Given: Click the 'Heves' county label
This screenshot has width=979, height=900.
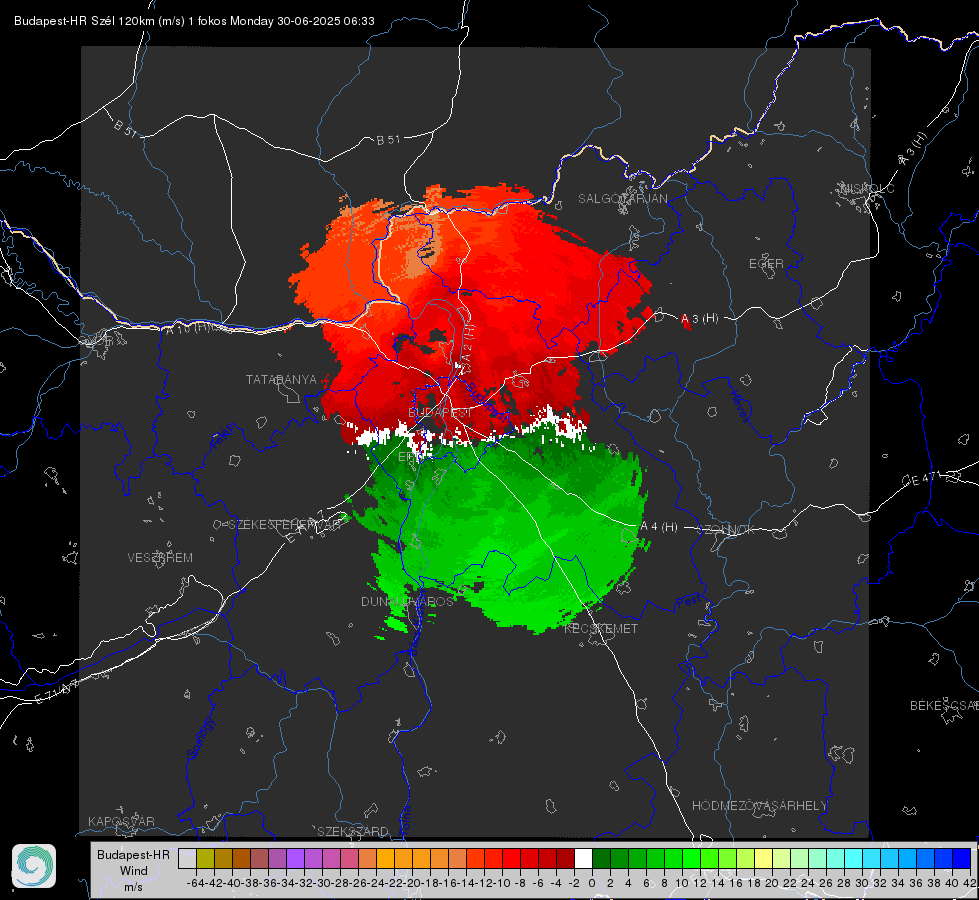Looking at the screenshot, I should coord(739,407).
